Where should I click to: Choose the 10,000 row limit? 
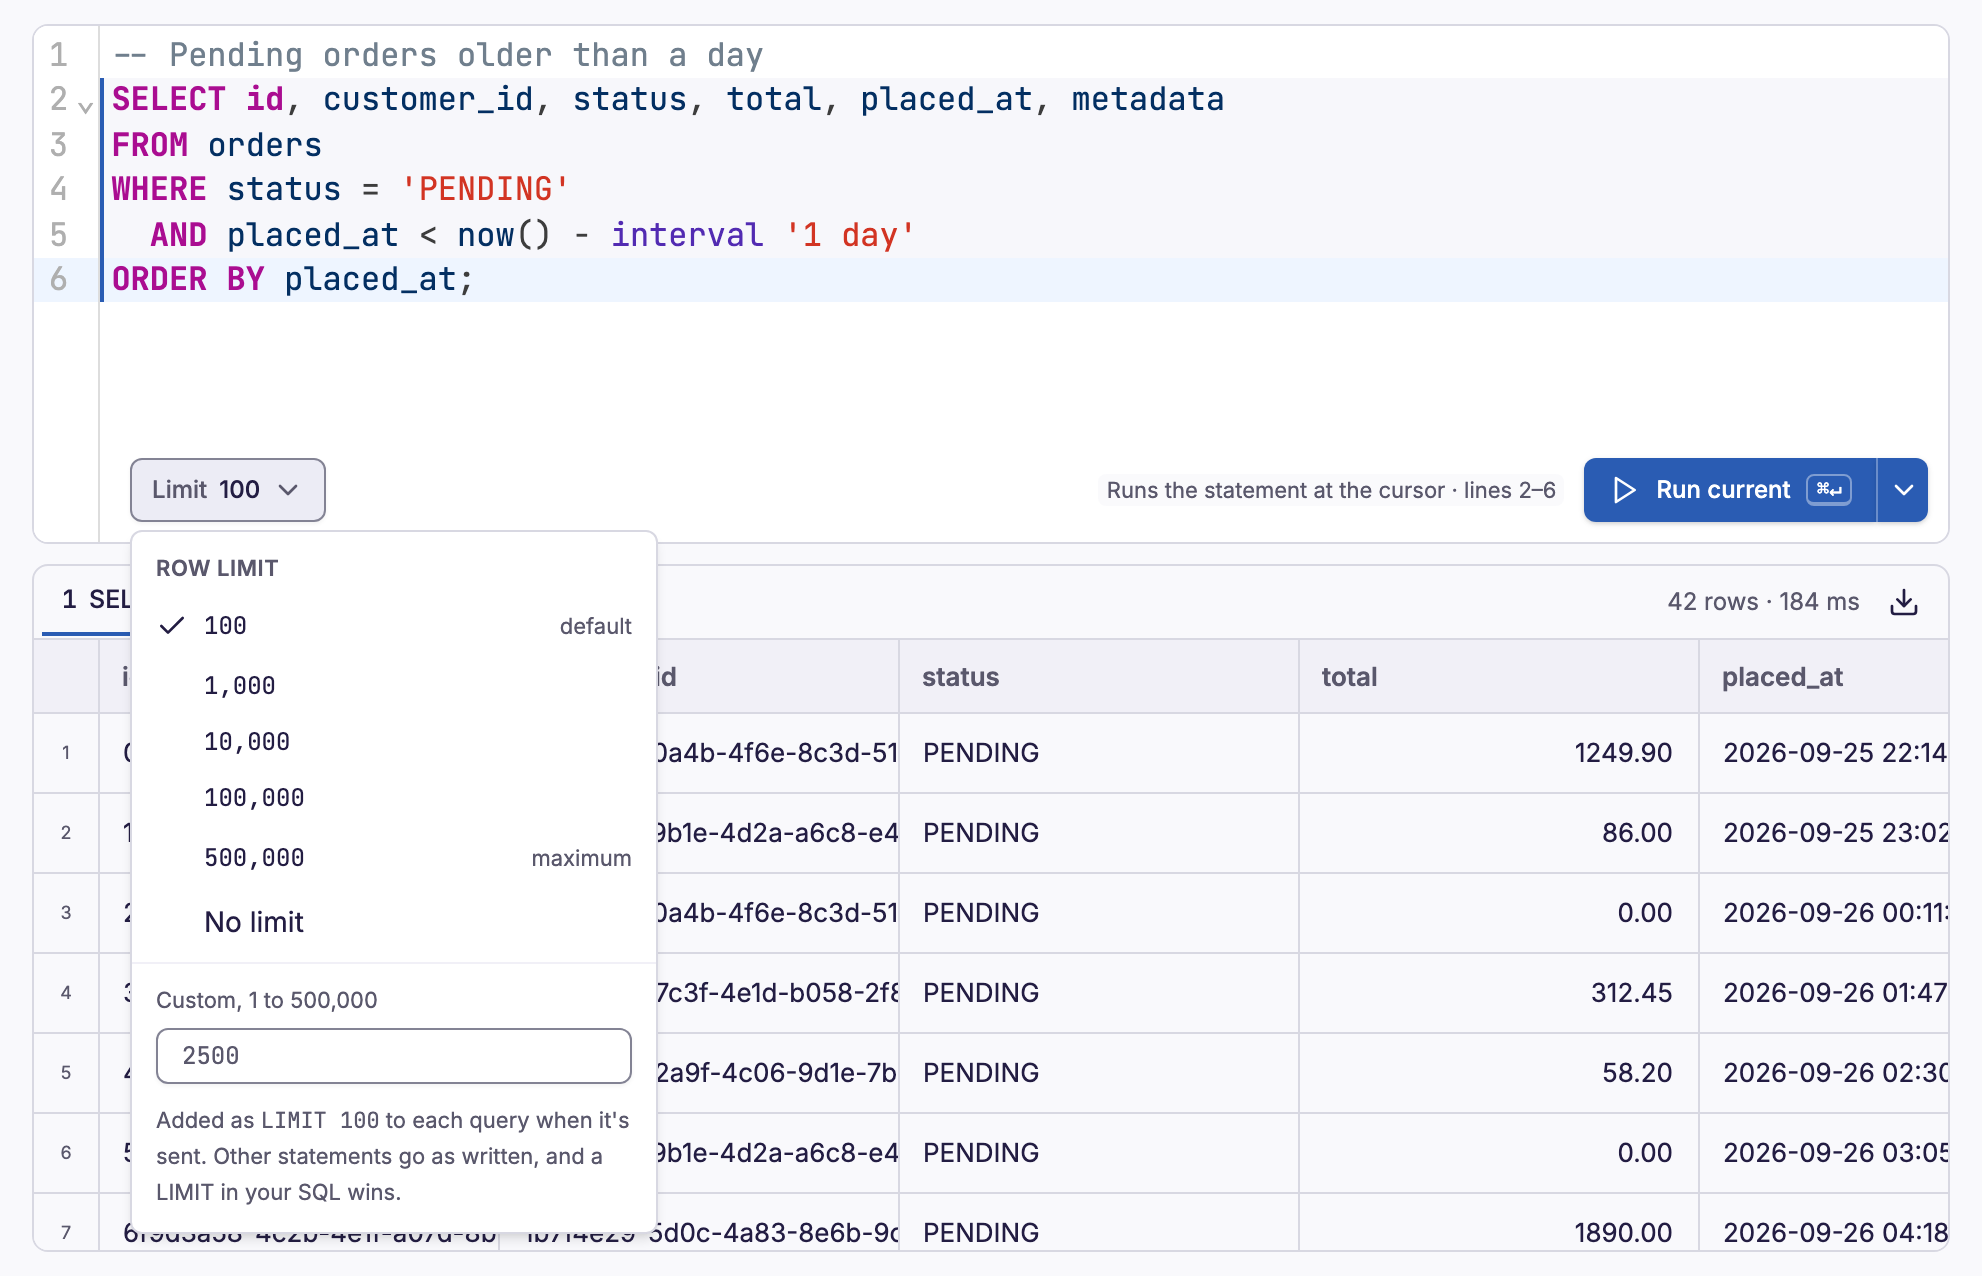[x=394, y=741]
